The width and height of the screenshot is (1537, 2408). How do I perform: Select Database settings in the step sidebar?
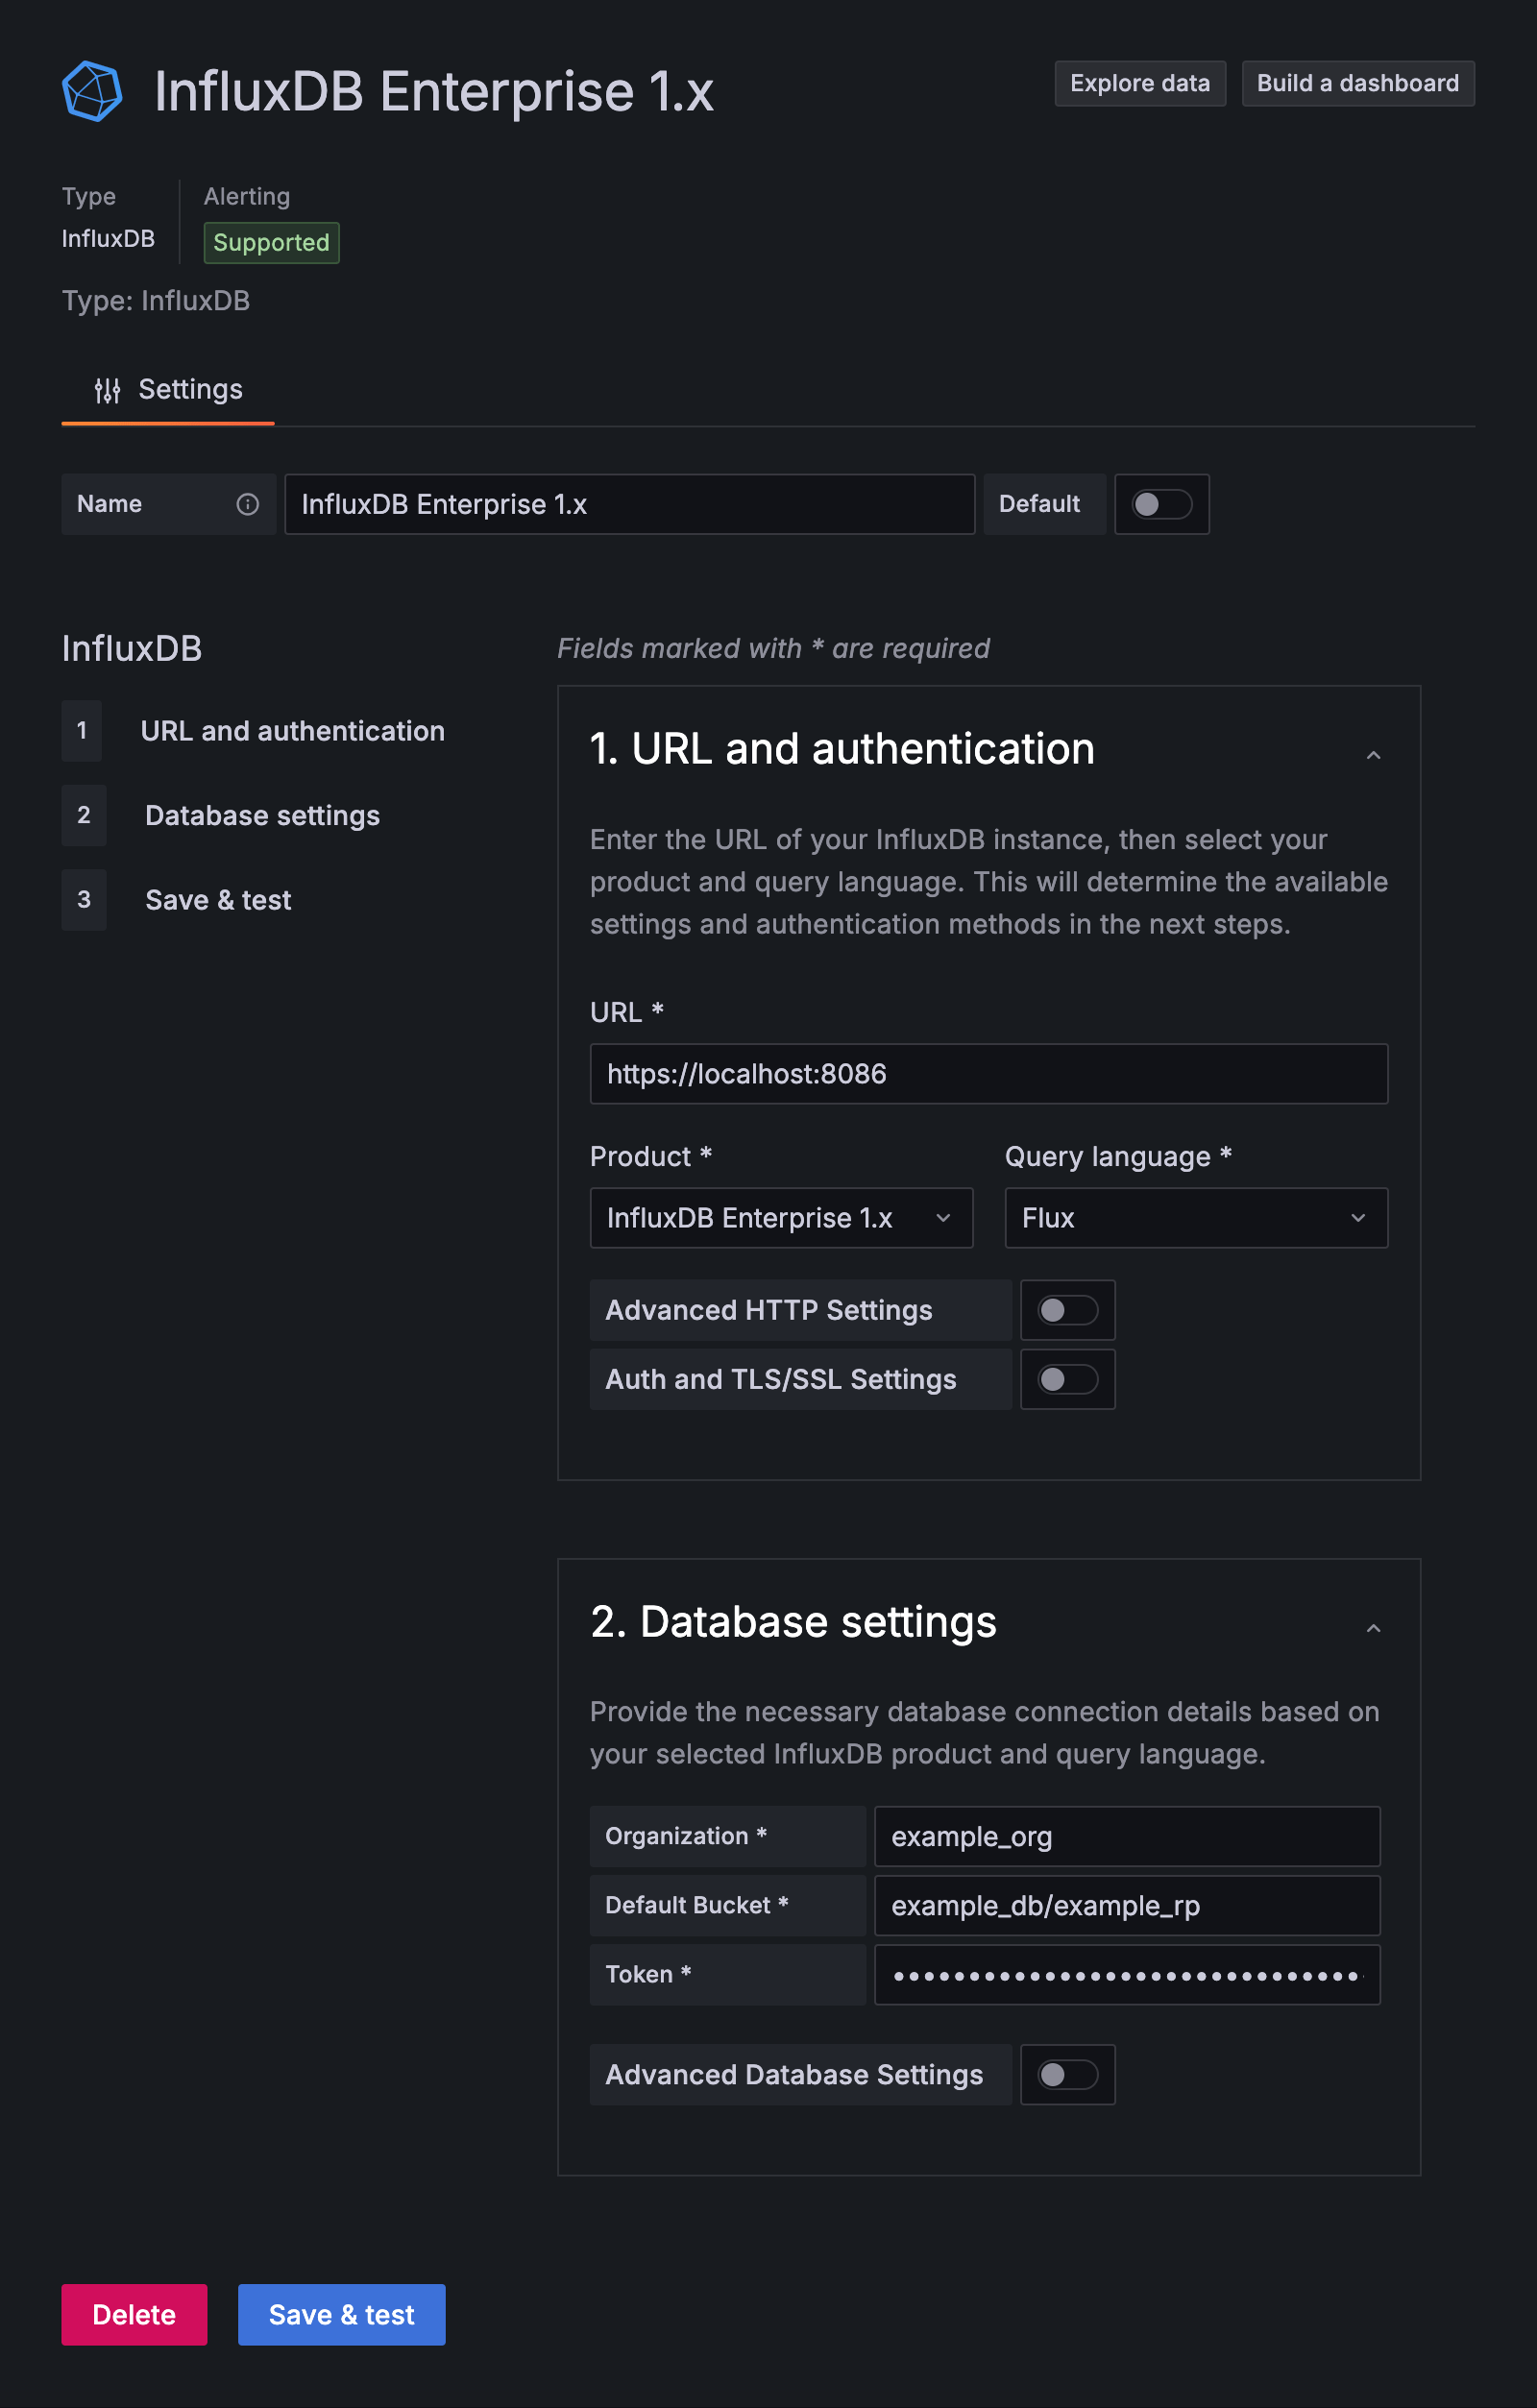click(262, 815)
